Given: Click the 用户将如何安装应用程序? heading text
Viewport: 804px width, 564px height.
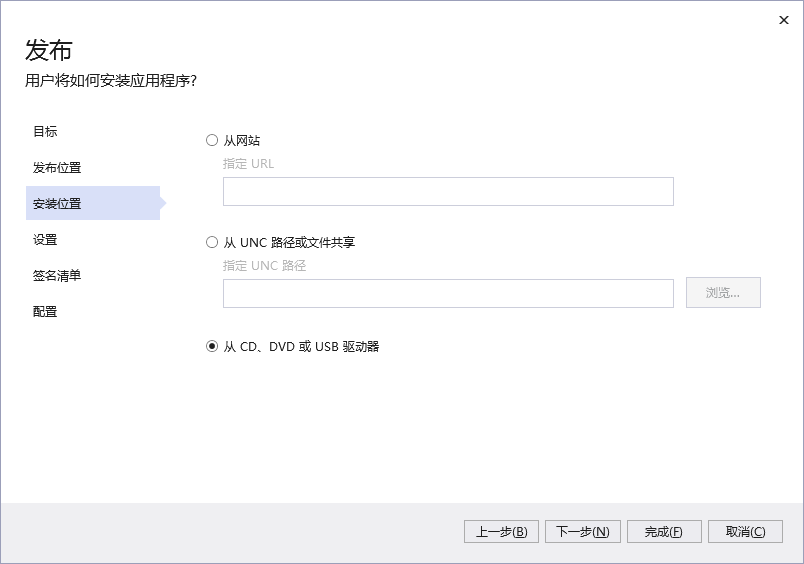Looking at the screenshot, I should [111, 81].
